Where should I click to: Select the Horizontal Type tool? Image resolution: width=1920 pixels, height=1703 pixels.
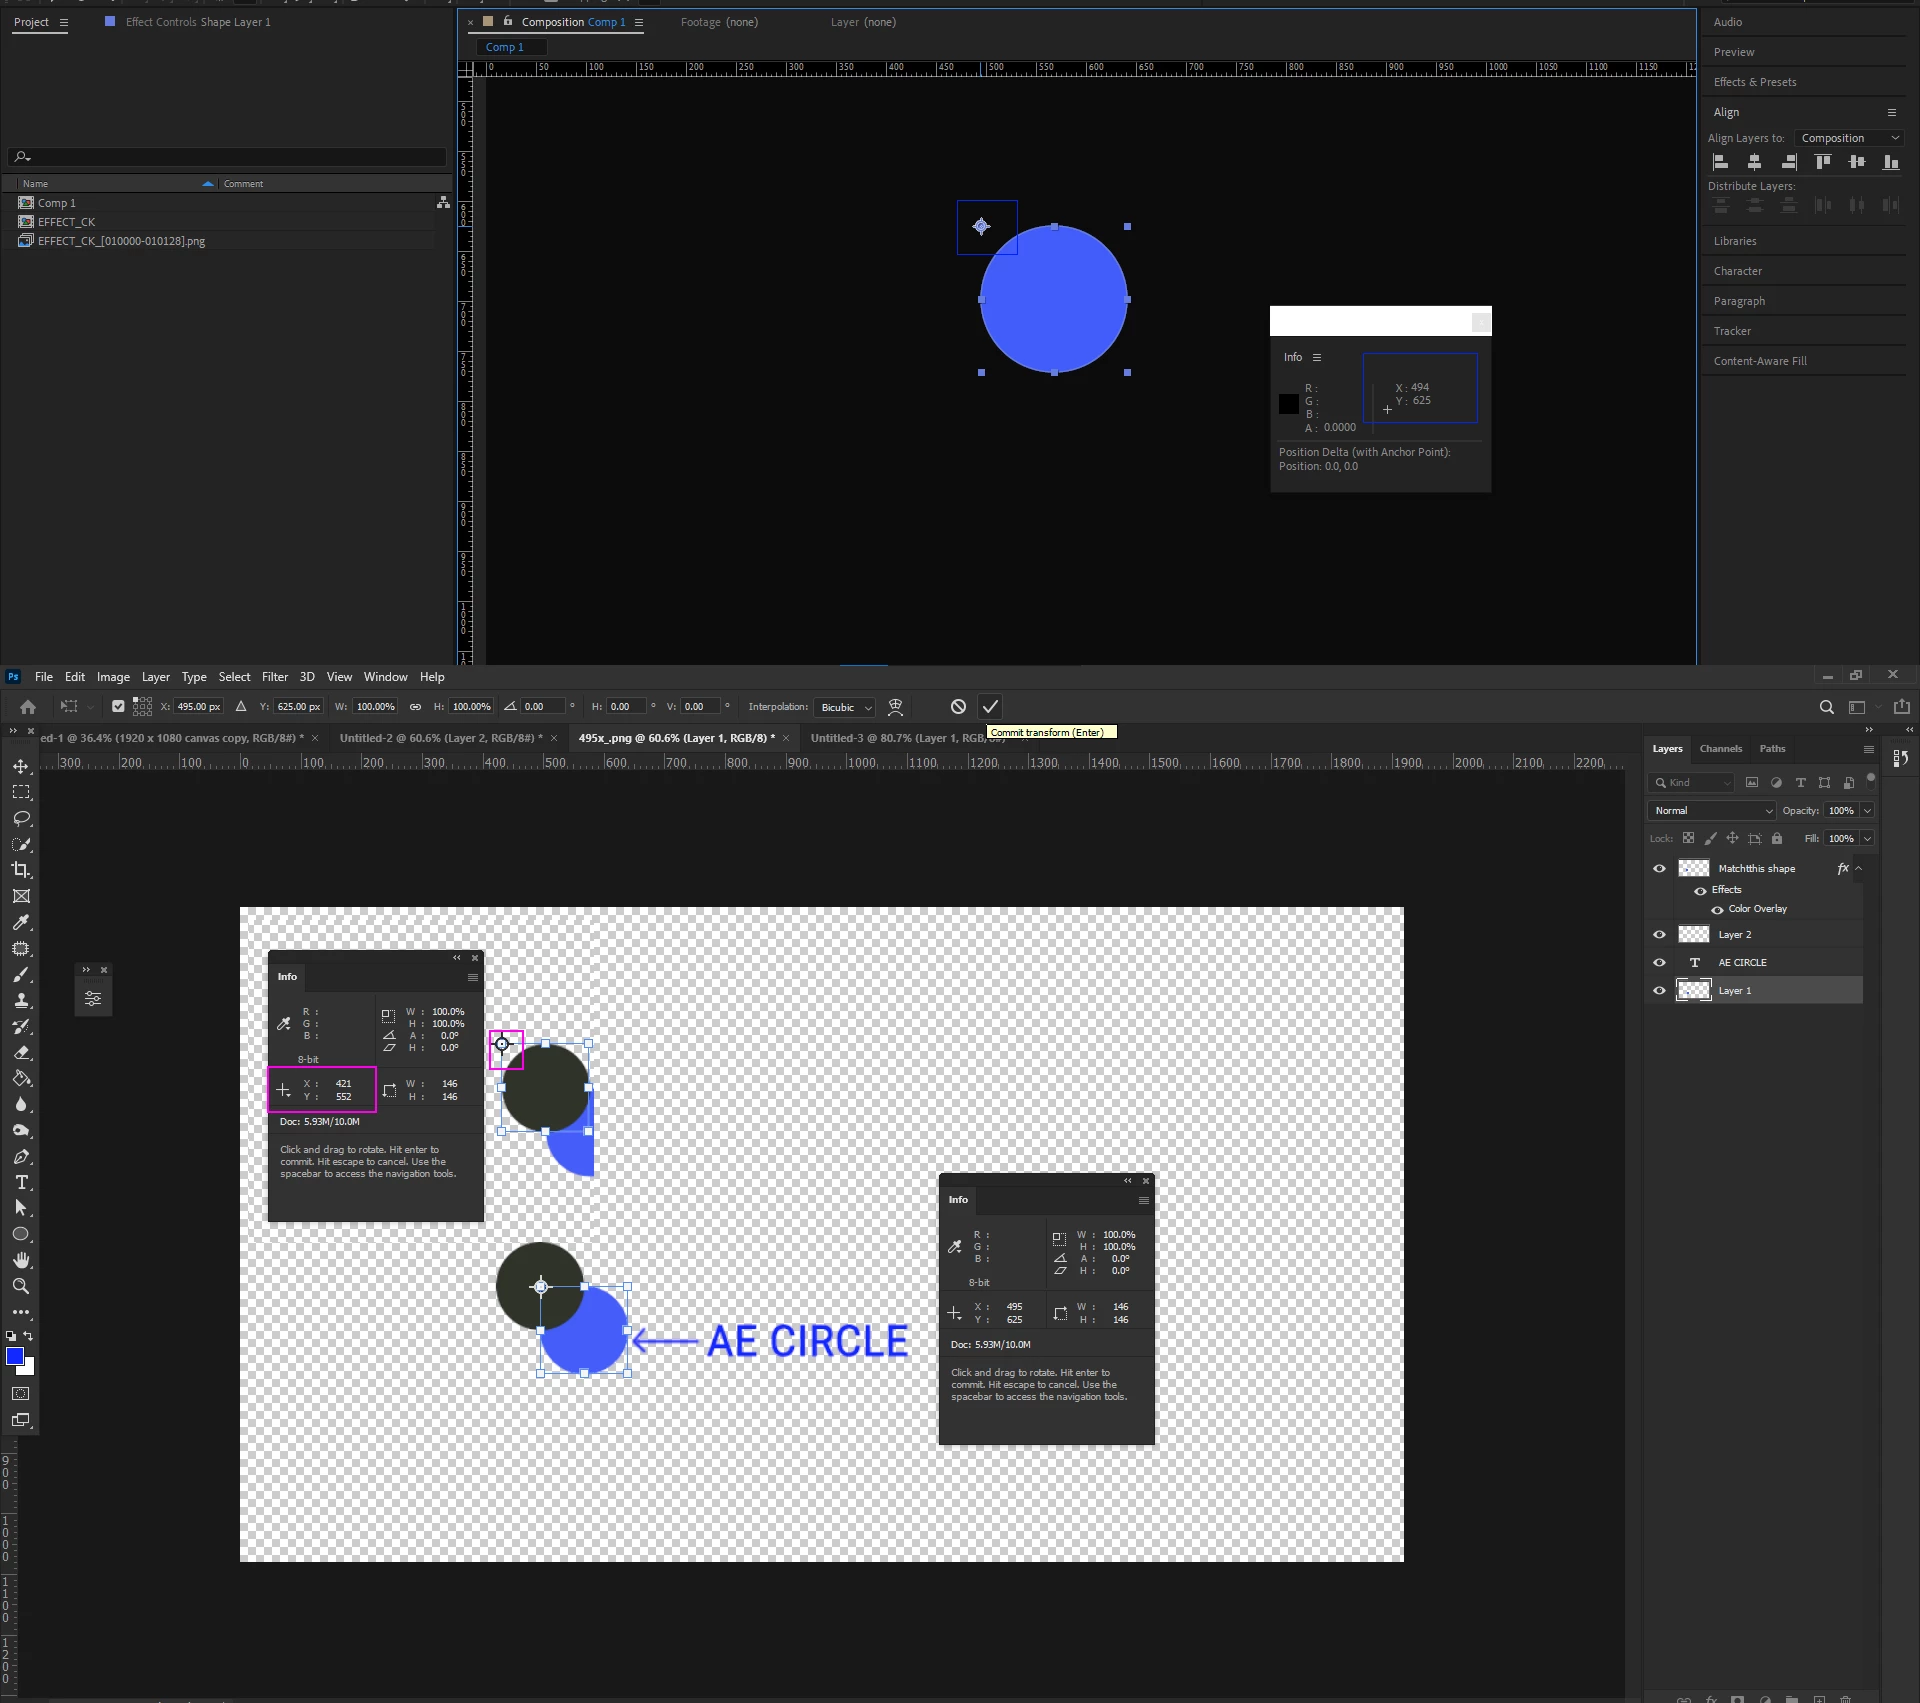21,1182
